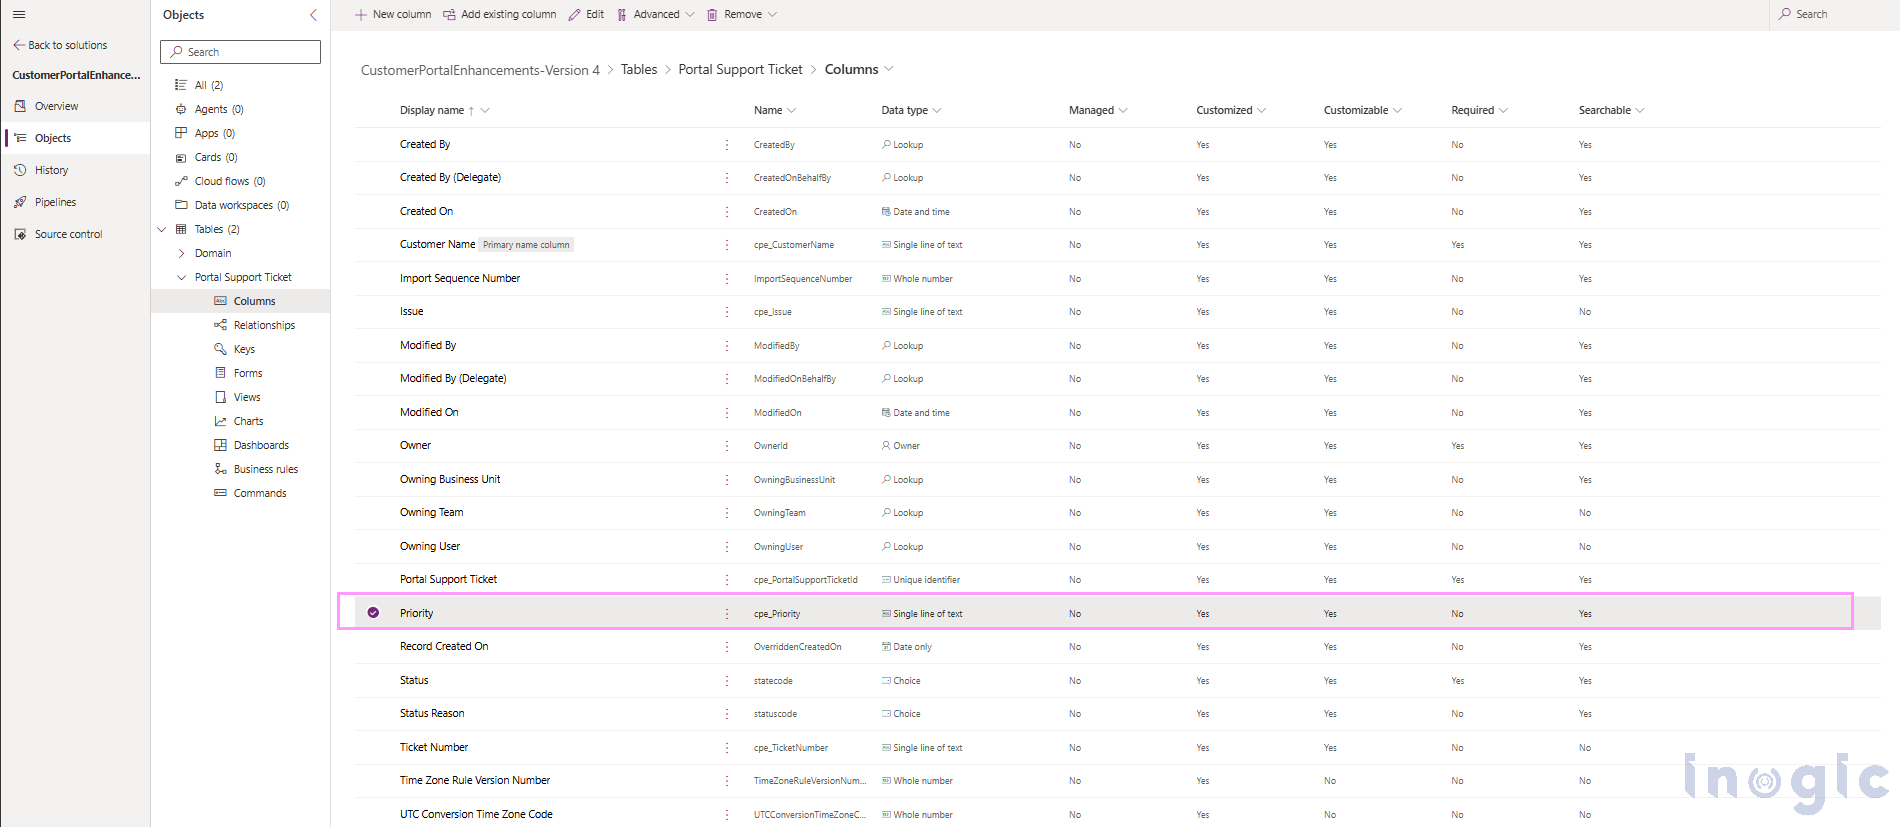The width and height of the screenshot is (1900, 827).
Task: Open the Advanced dropdown menu
Action: pos(655,14)
